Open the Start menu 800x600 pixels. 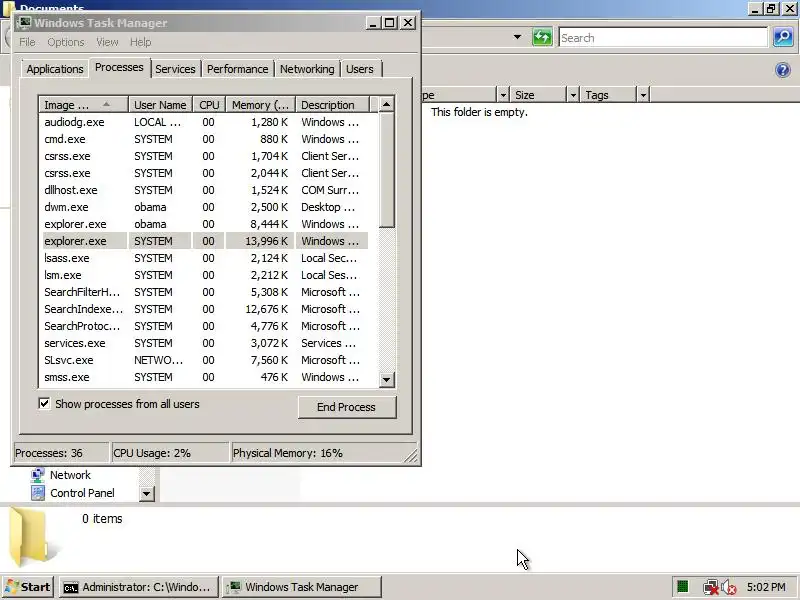pyautogui.click(x=28, y=587)
